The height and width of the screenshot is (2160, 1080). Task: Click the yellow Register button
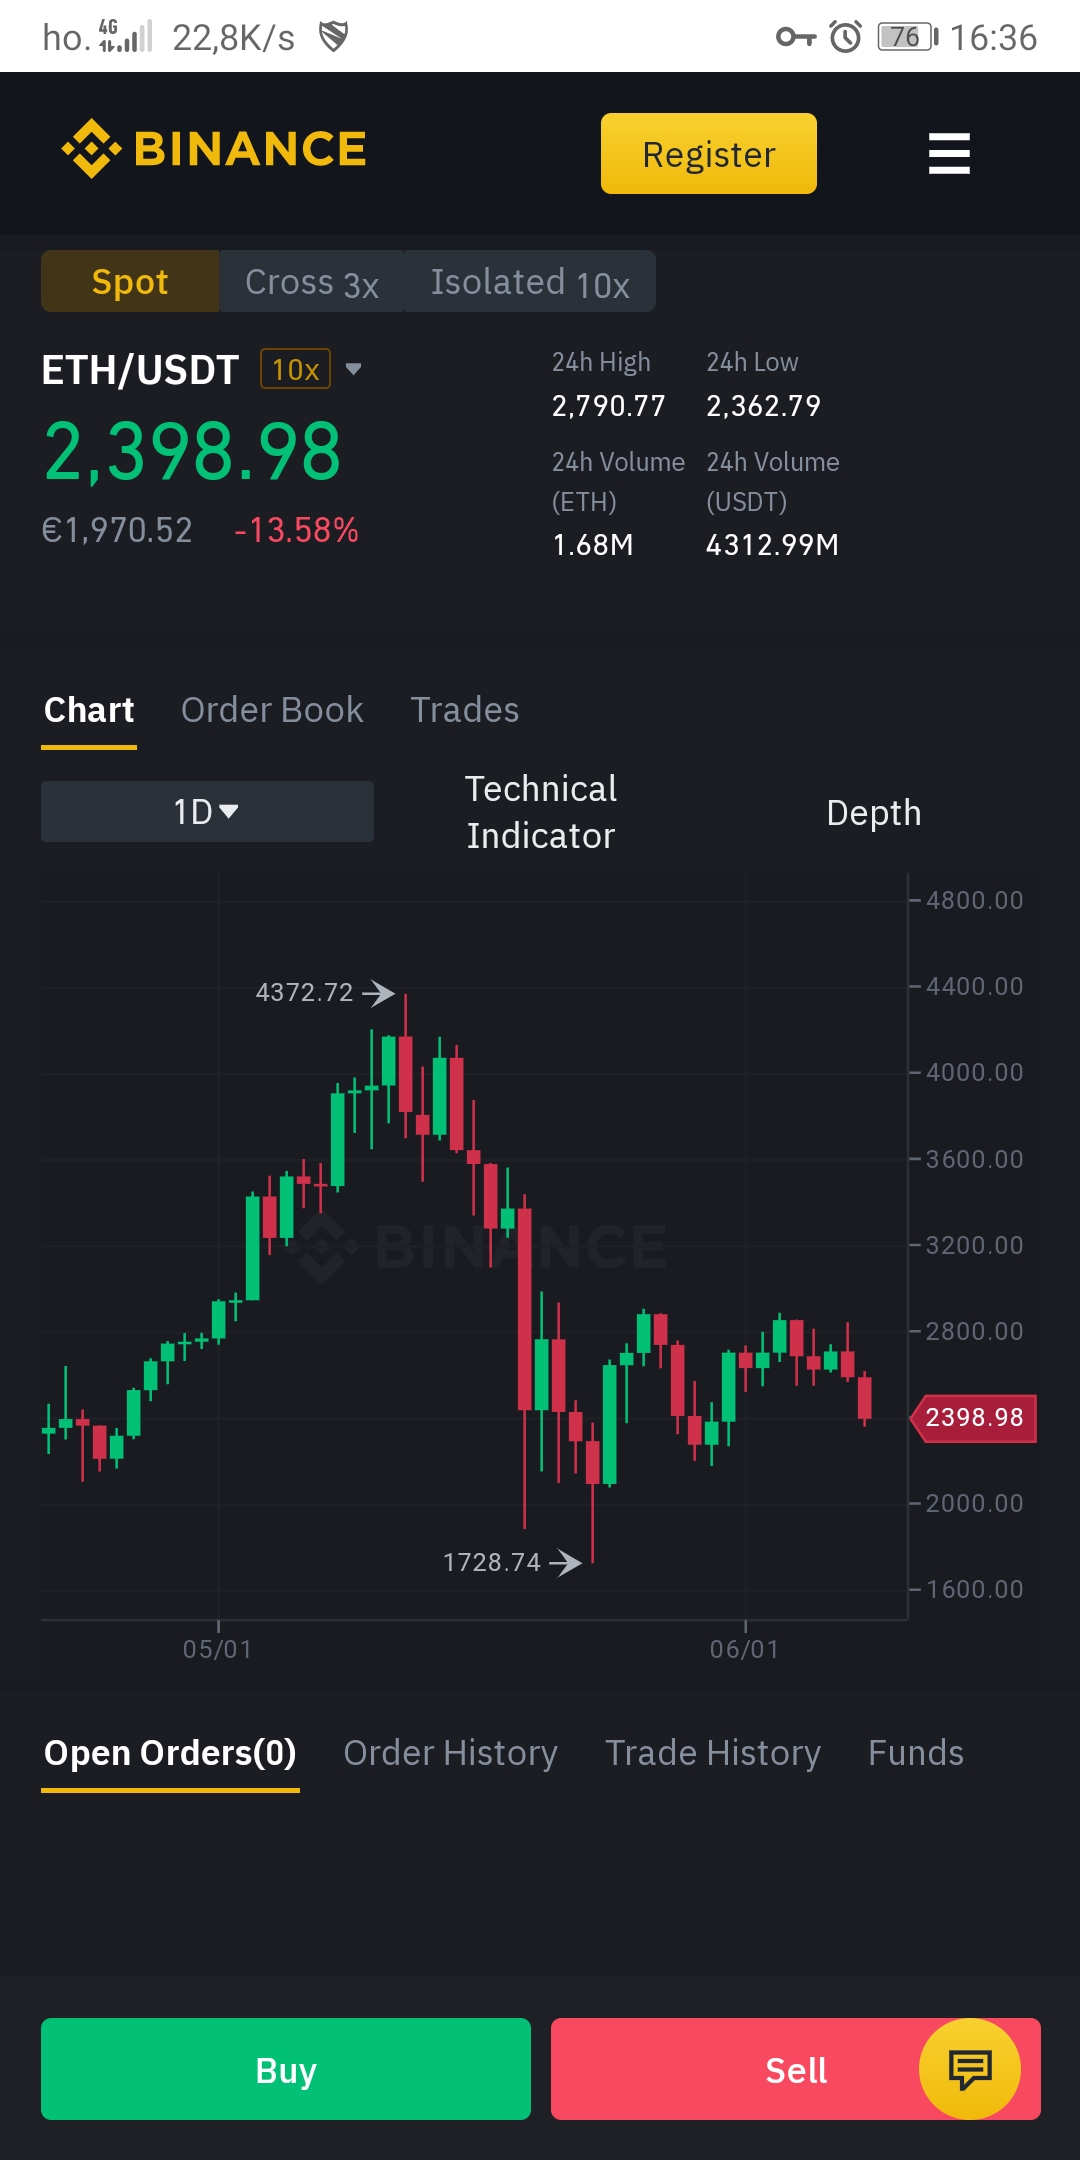tap(709, 153)
